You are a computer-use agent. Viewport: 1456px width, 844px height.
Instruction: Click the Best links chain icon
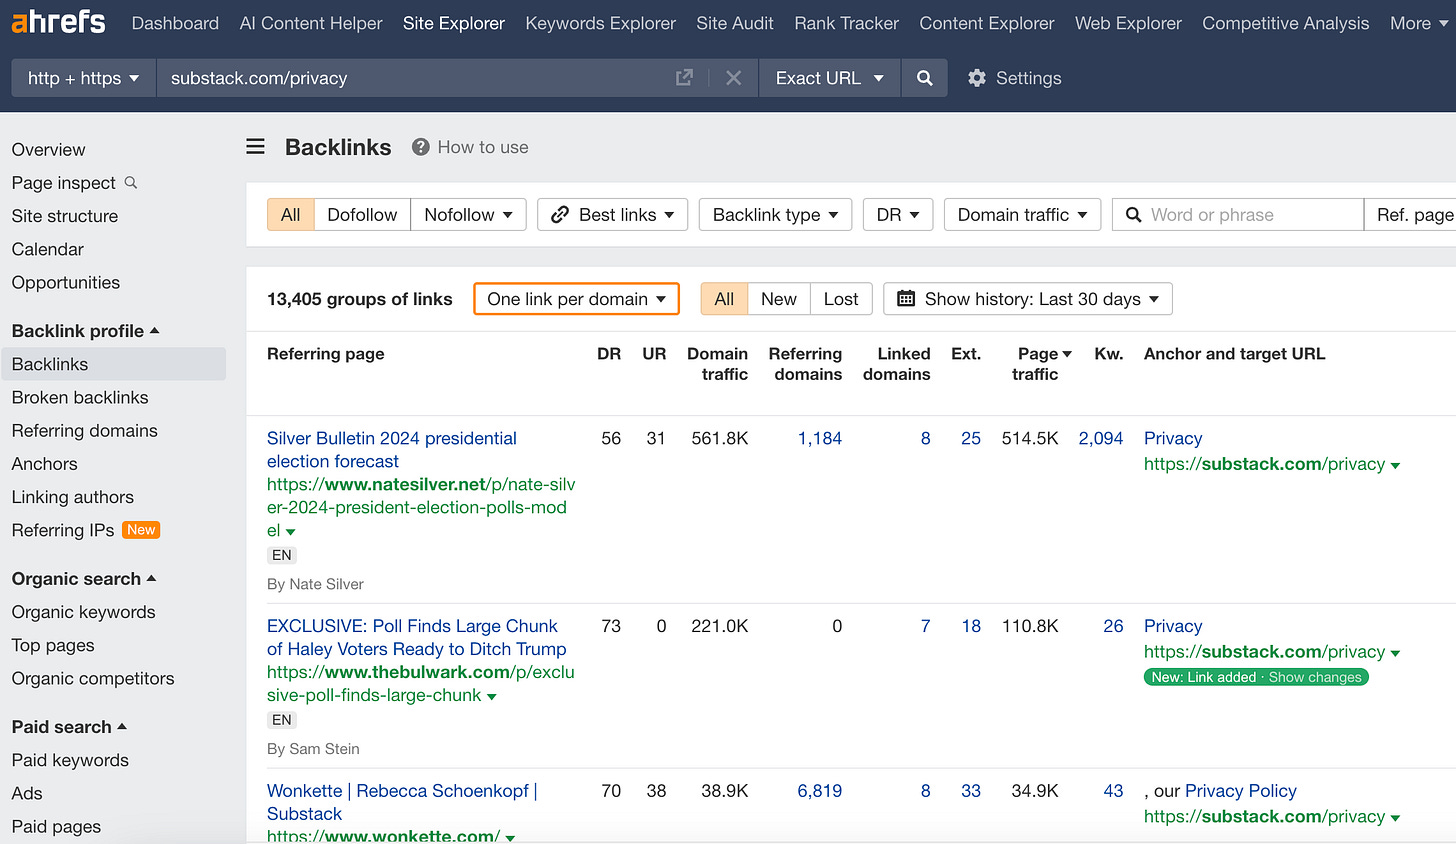(x=560, y=215)
